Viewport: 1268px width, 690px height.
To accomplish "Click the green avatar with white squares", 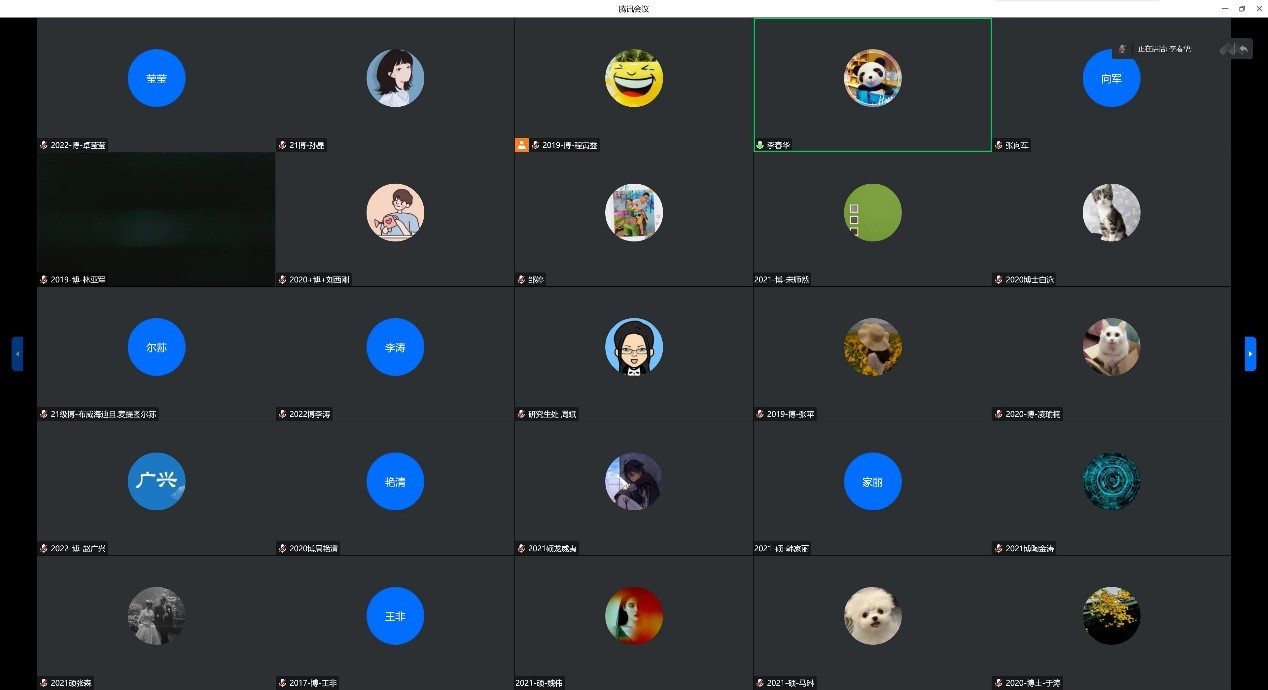I will [x=872, y=212].
